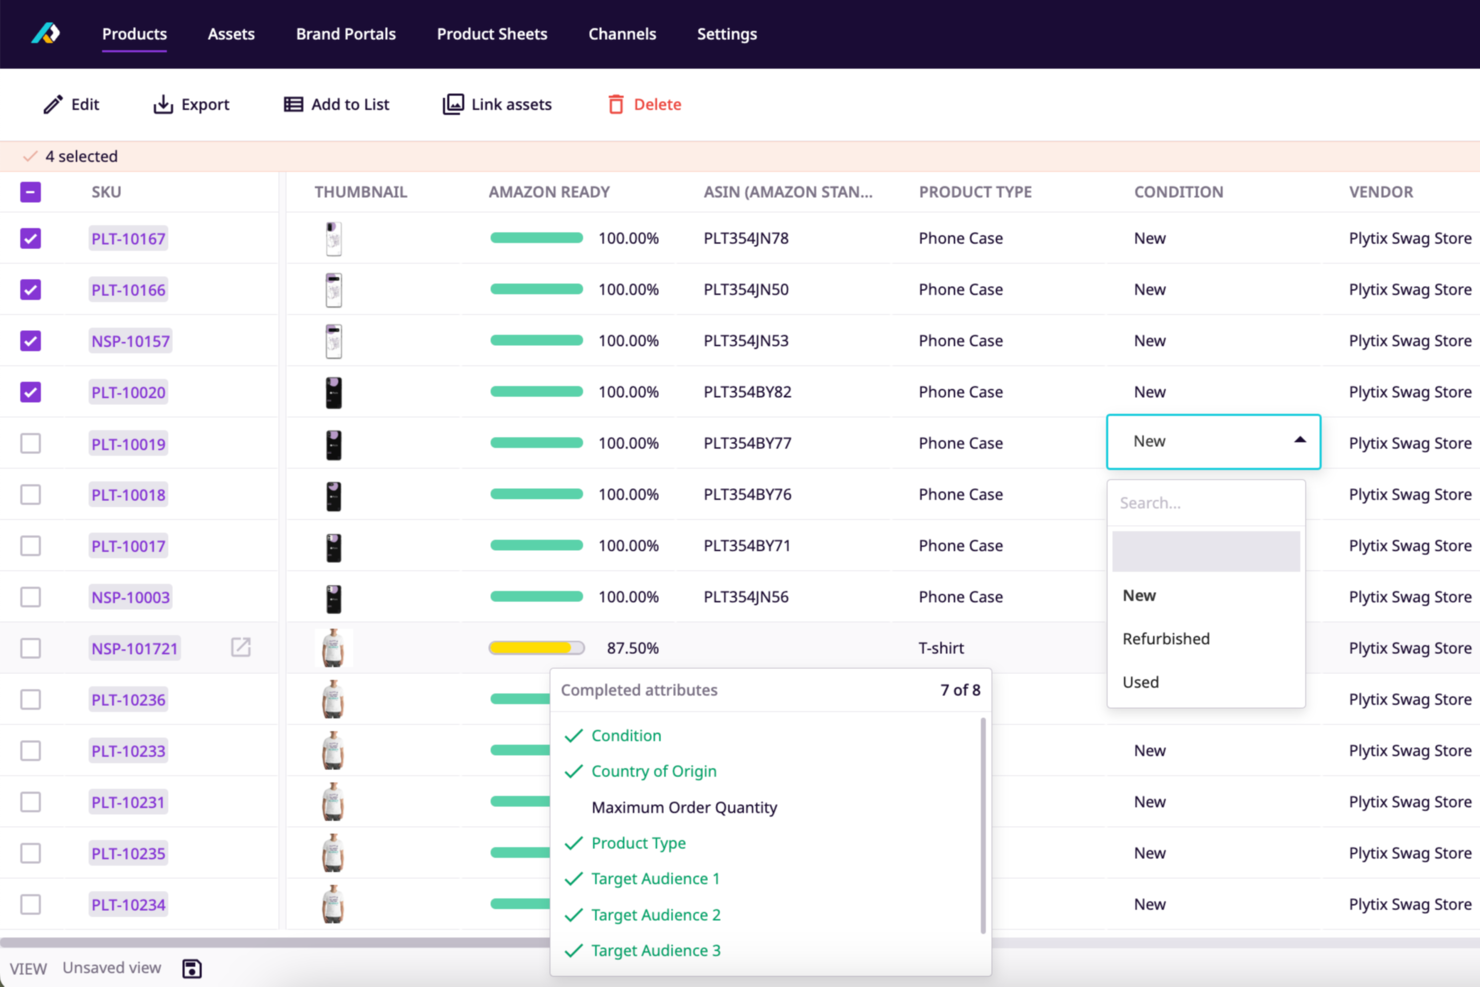Click the 4 selected checkmark icon
The image size is (1480, 987).
pyautogui.click(x=30, y=156)
